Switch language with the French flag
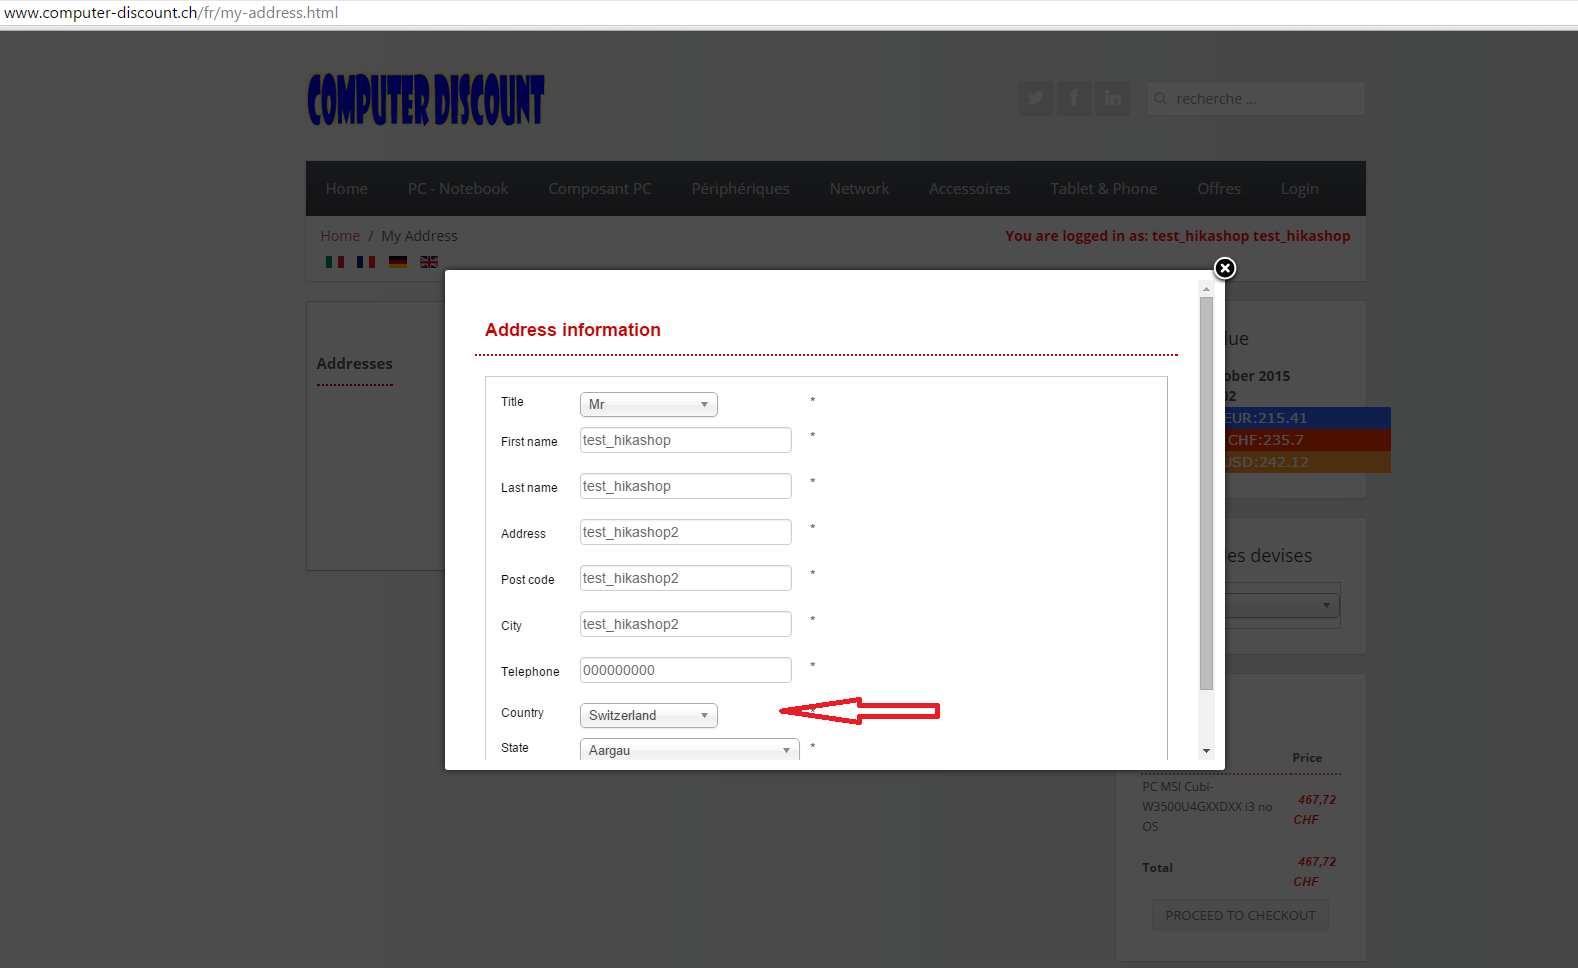Viewport: 1578px width, 968px height. [x=366, y=262]
